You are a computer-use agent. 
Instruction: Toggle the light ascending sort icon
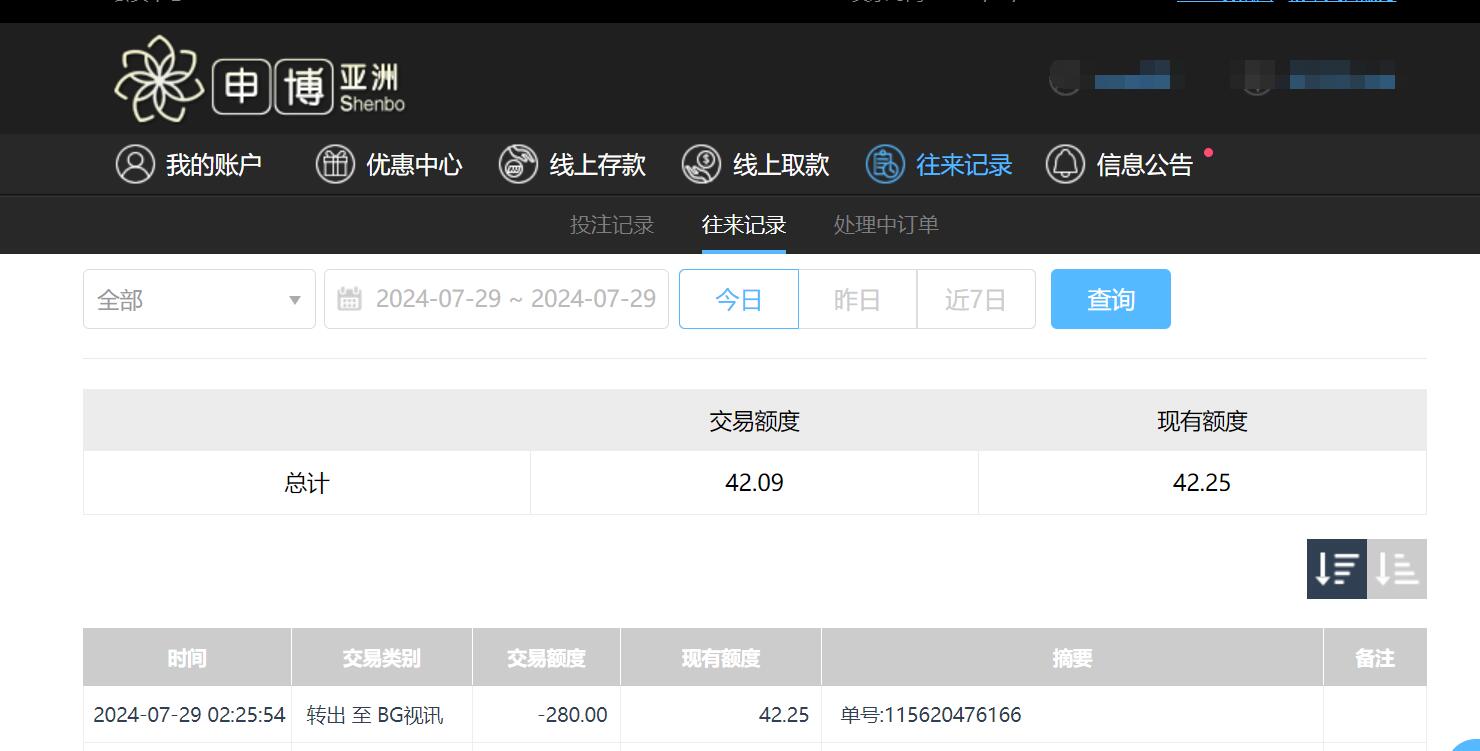(1397, 568)
